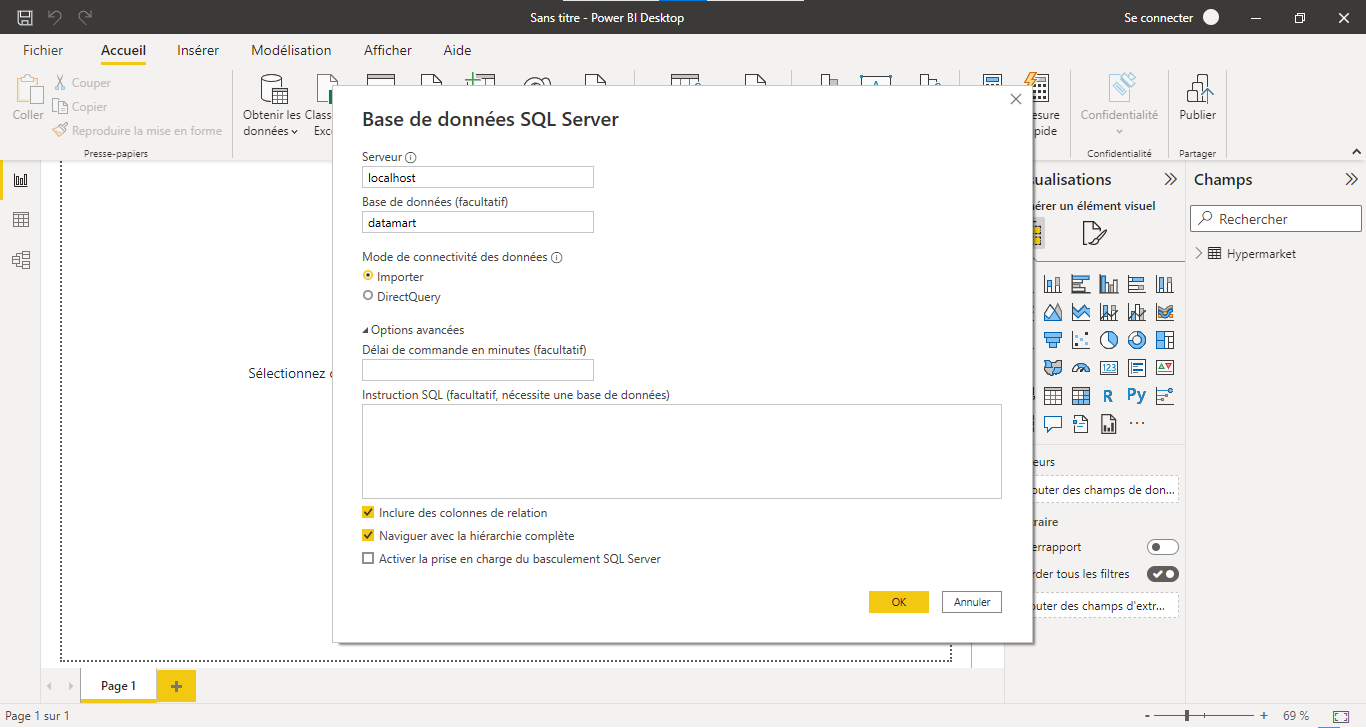Select the KPI visual
The image size is (1366, 728).
[x=1164, y=368]
